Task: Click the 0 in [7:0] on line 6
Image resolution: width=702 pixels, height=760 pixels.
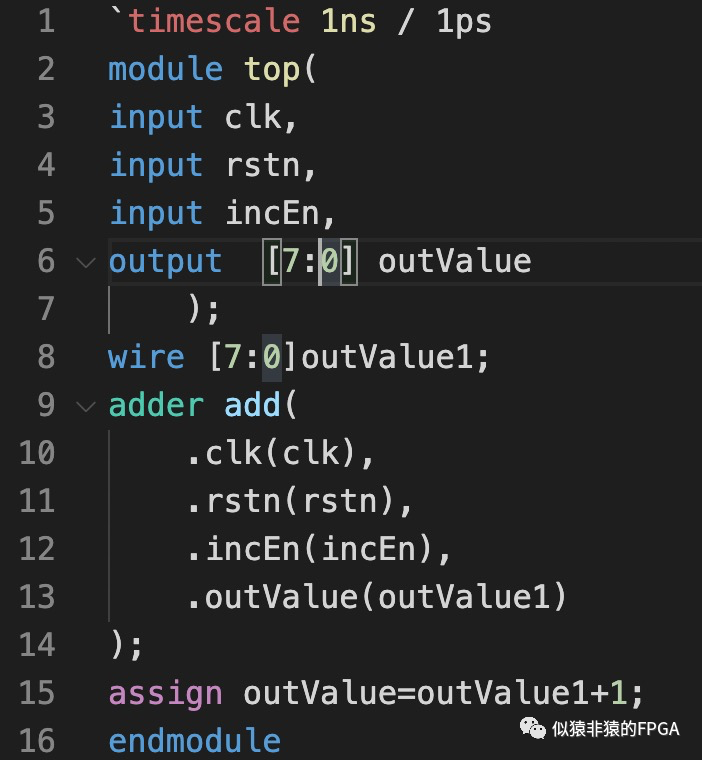Action: tap(330, 261)
